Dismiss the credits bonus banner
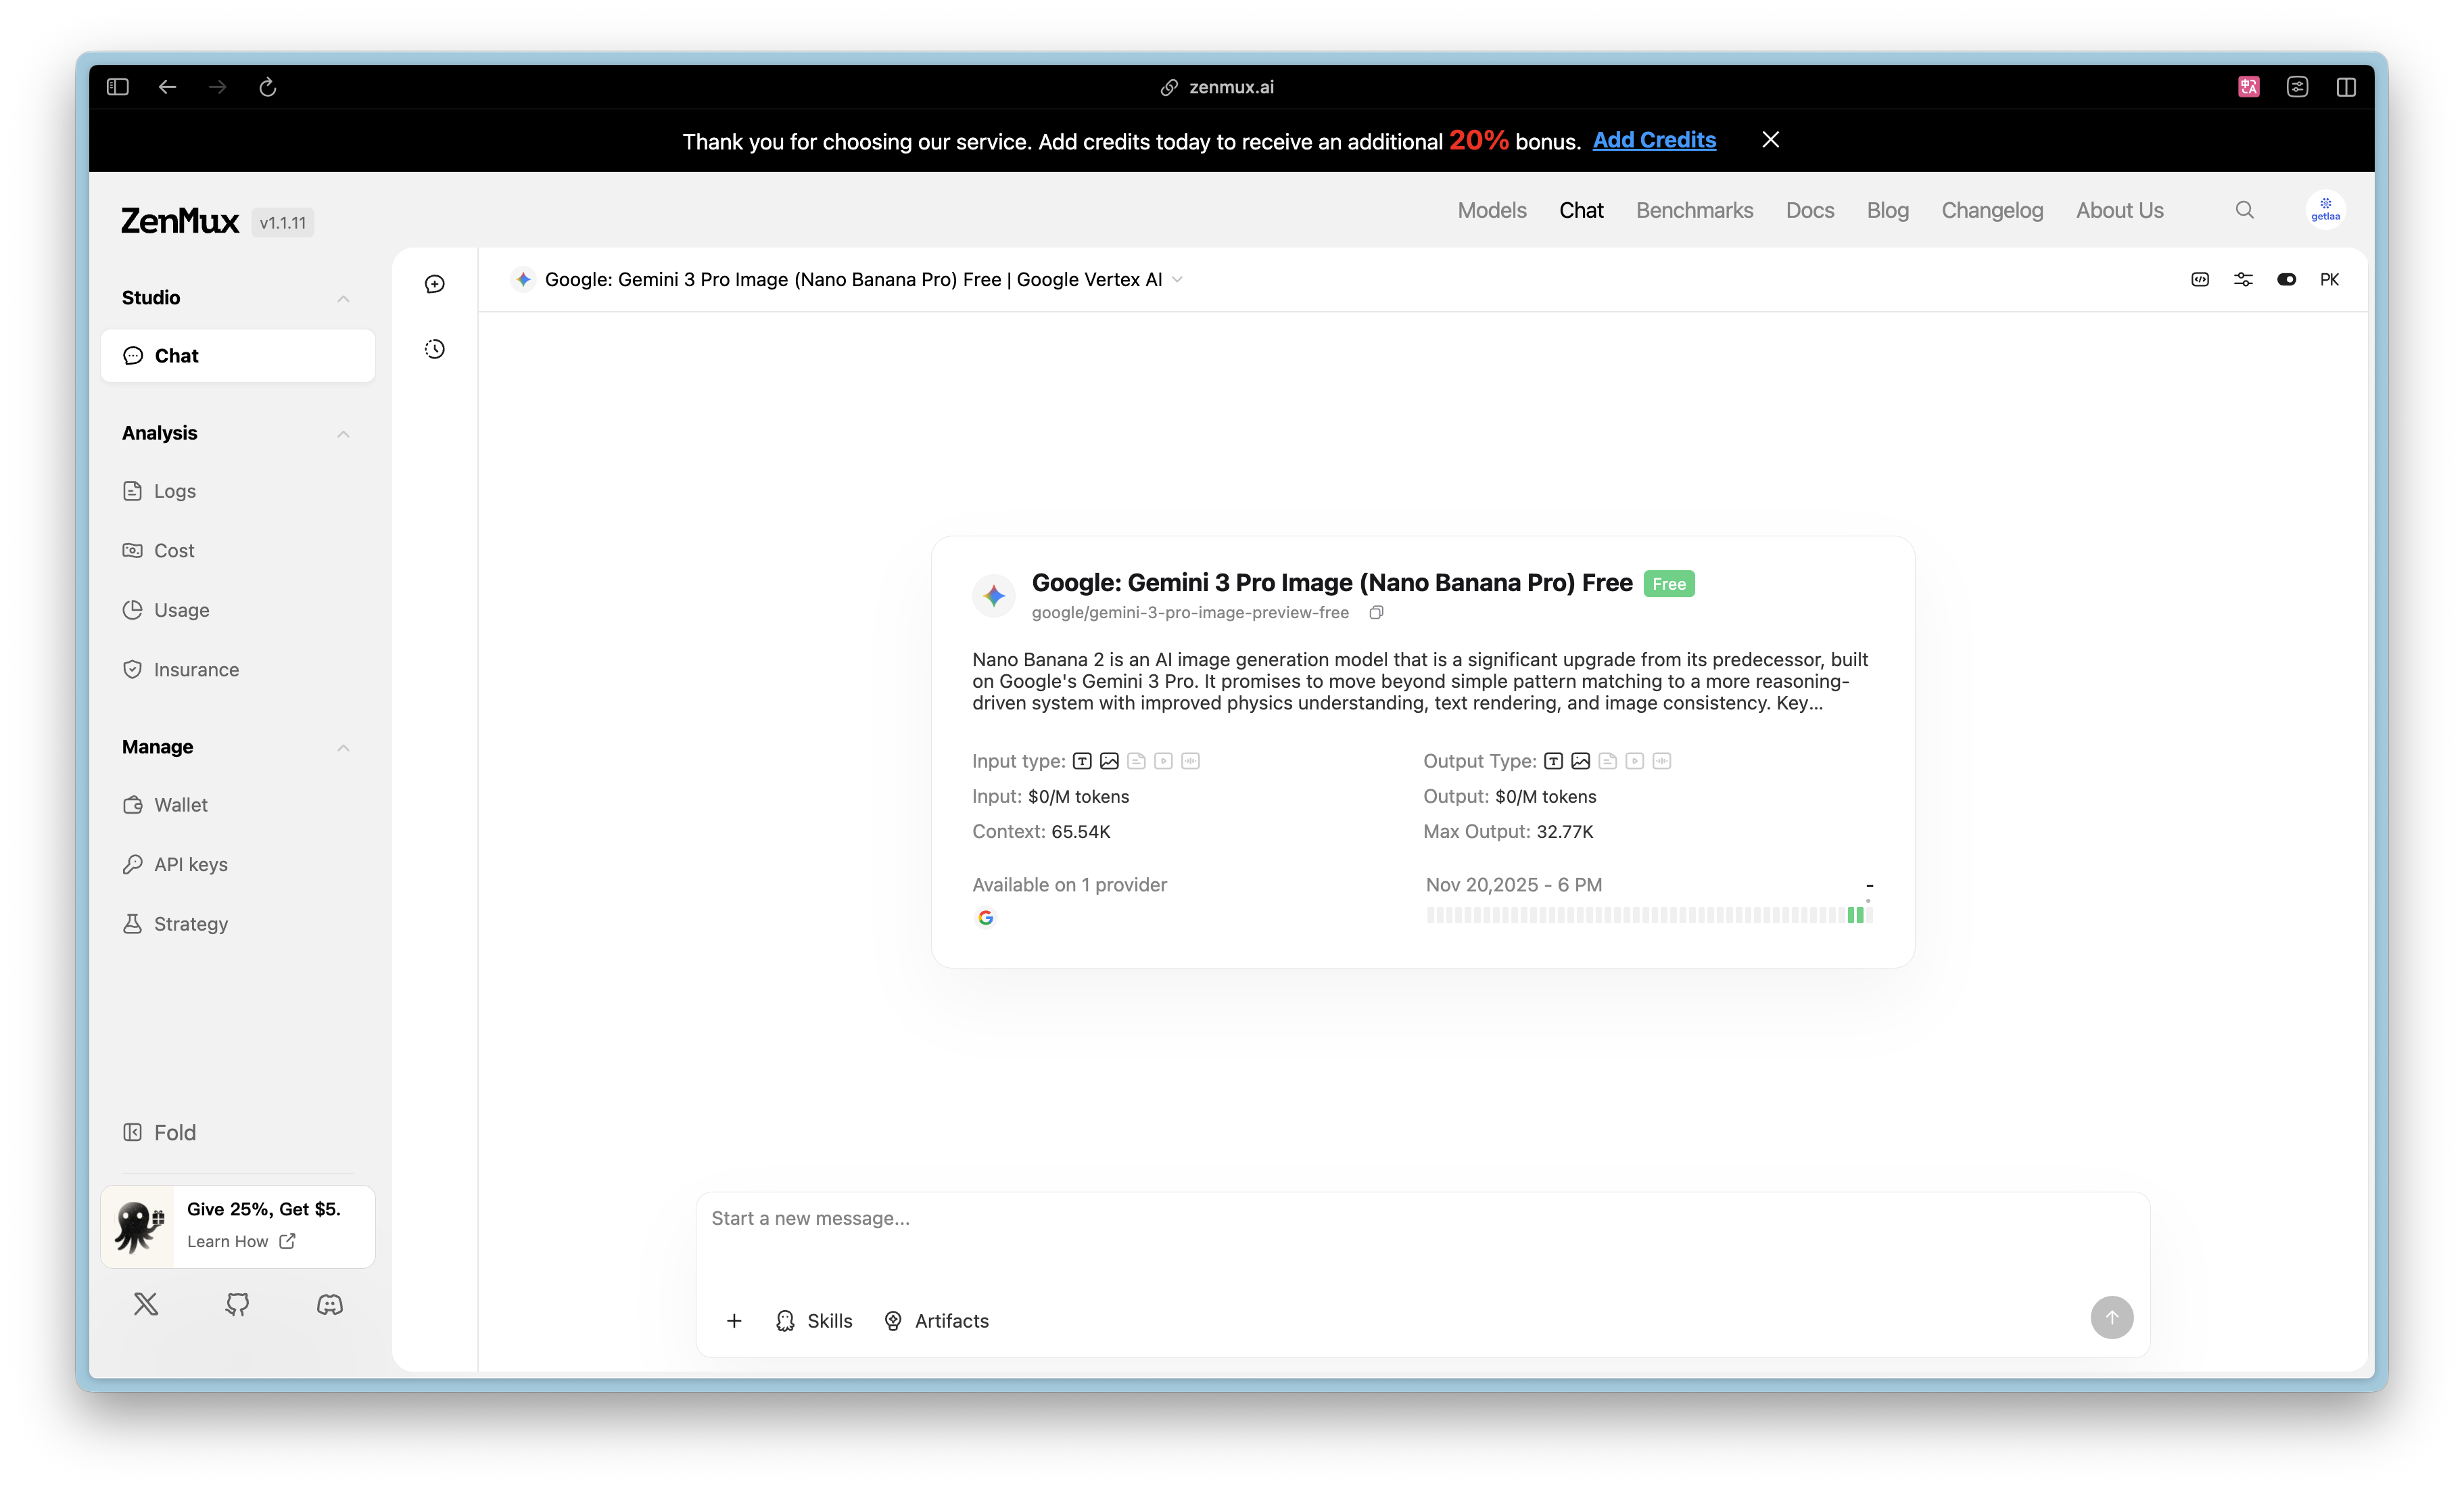Screen dimensions: 2464x1492 pyautogui.click(x=1771, y=140)
